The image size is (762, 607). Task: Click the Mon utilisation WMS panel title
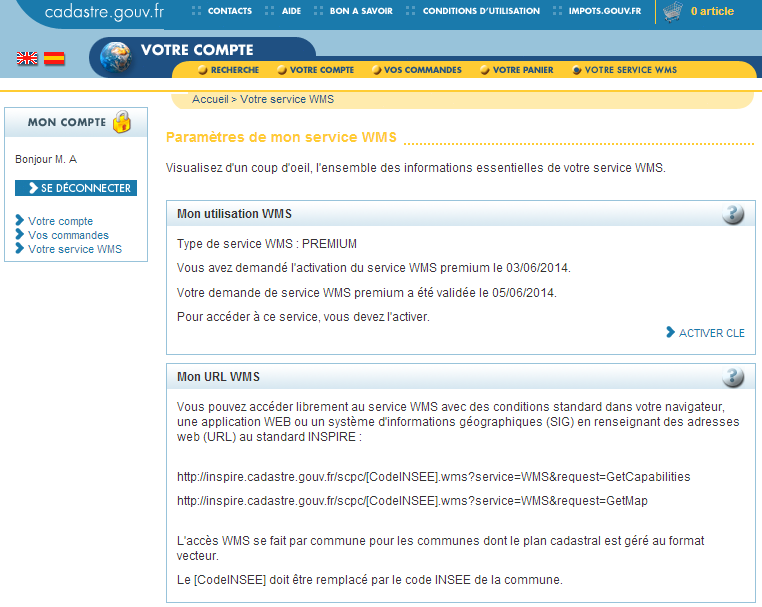tap(234, 214)
